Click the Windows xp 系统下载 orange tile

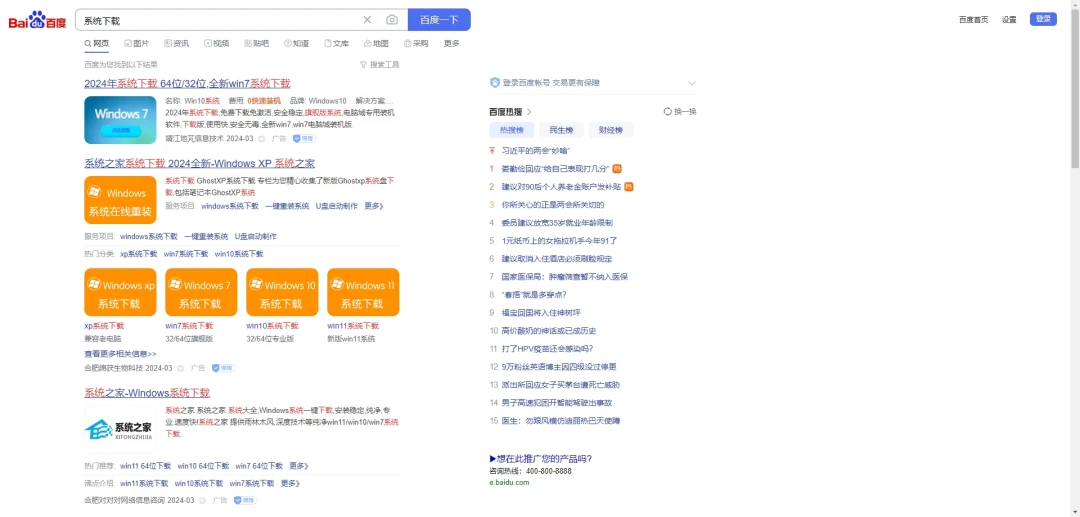pyautogui.click(x=121, y=292)
